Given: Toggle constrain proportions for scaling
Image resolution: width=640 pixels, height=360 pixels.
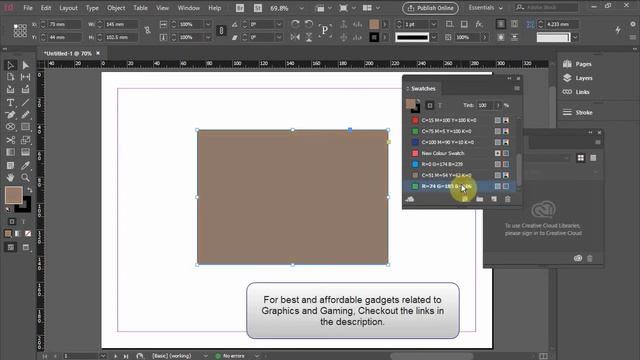Looking at the screenshot, I should coord(221,31).
